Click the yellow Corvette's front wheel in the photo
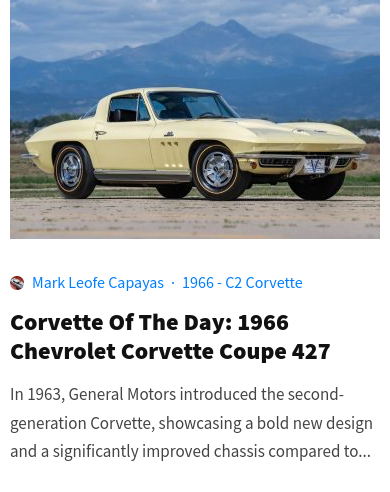 click(218, 172)
